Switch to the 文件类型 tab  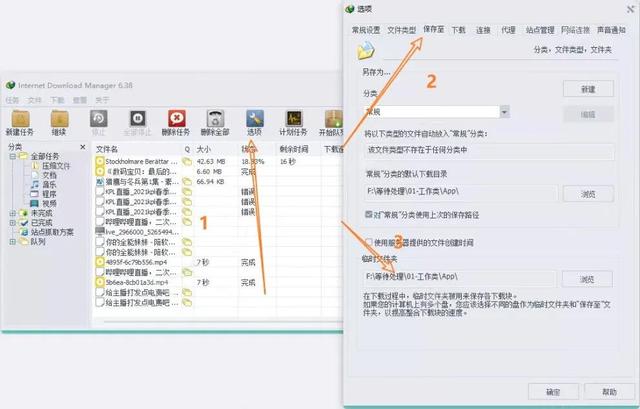pyautogui.click(x=402, y=30)
